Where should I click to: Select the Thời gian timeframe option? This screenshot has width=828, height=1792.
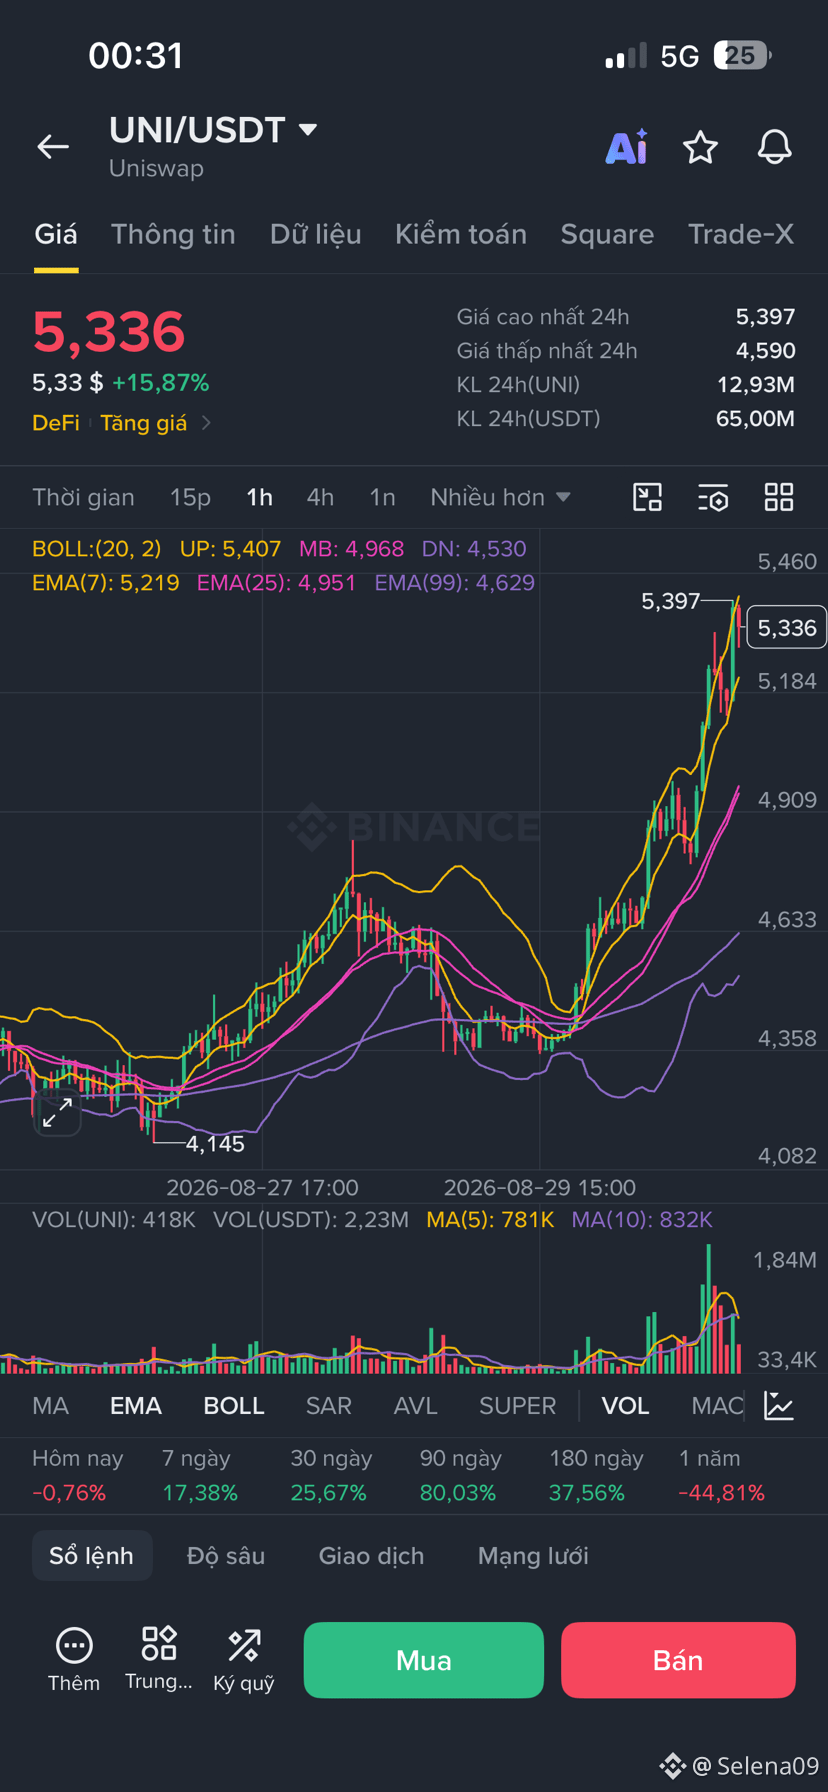pos(83,497)
